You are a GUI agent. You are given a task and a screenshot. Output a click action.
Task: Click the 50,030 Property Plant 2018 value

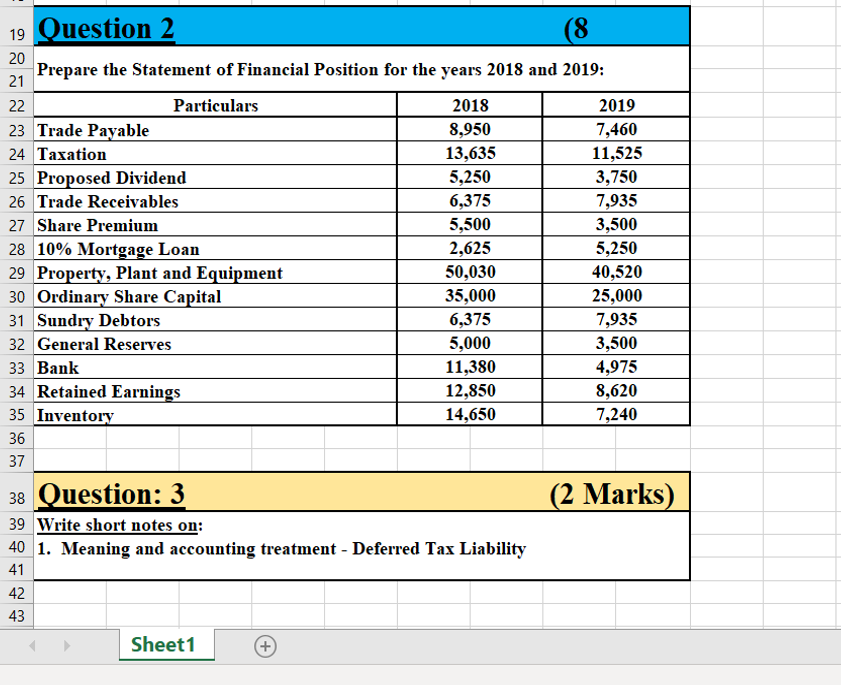(470, 272)
